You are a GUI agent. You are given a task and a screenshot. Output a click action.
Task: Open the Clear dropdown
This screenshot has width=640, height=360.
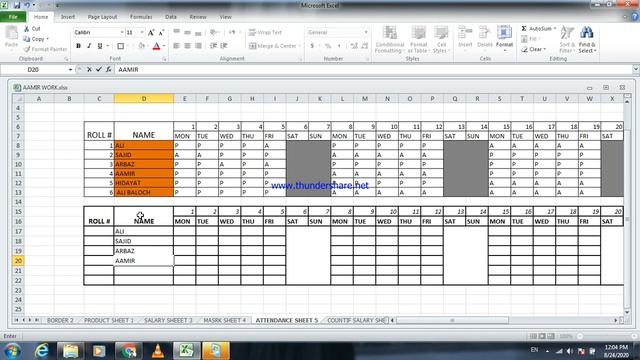pos(533,49)
